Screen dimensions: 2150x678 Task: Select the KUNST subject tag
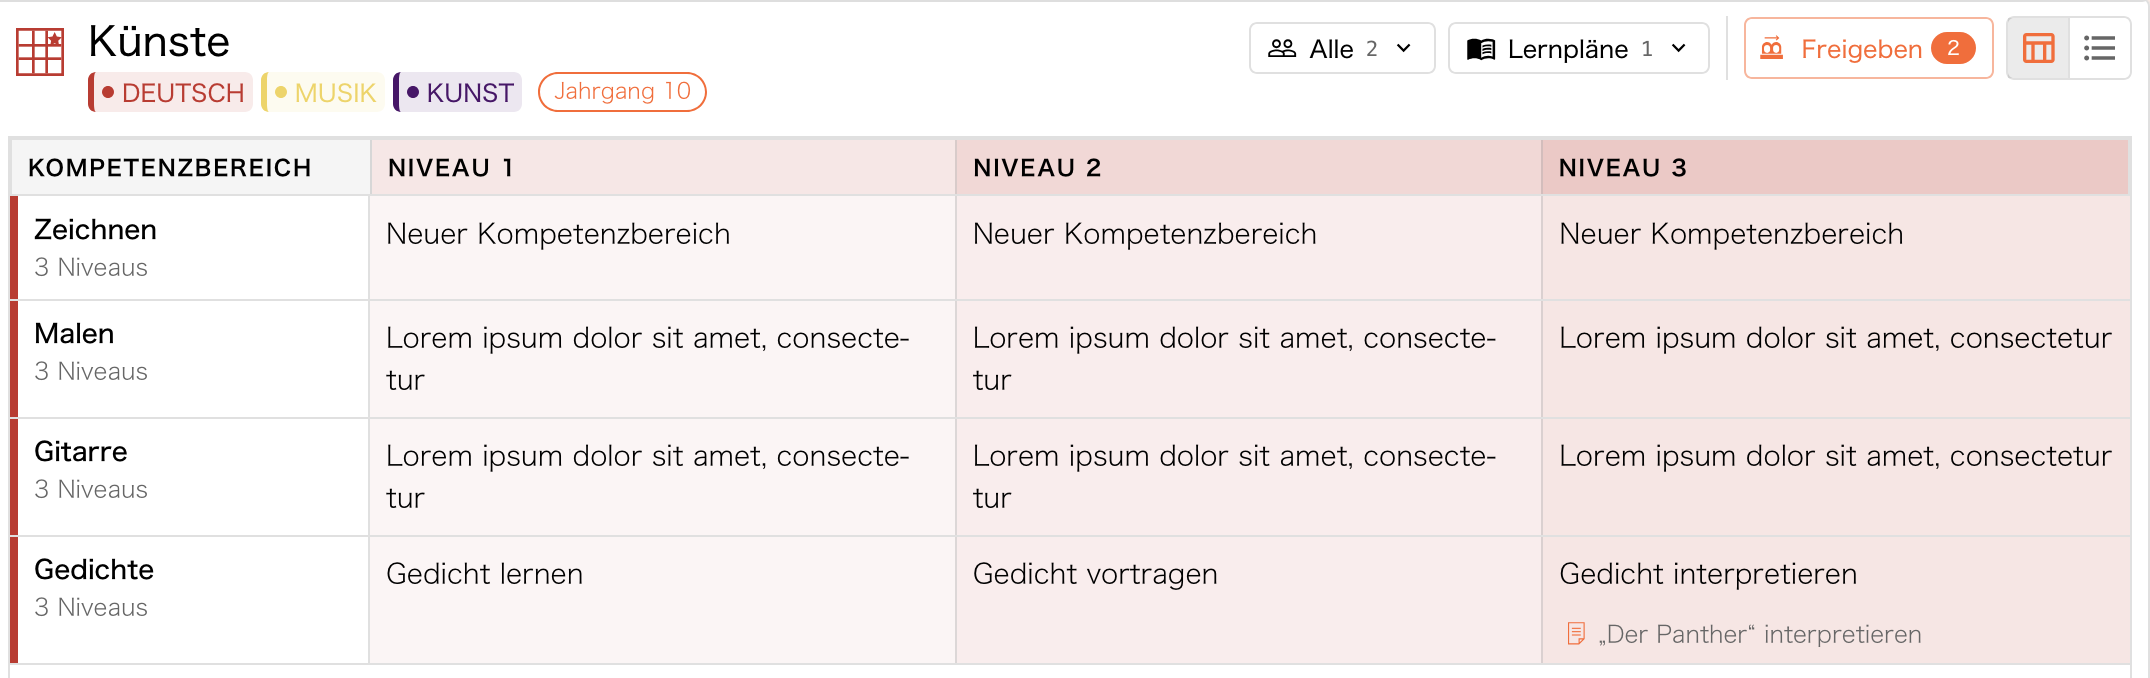coord(457,92)
